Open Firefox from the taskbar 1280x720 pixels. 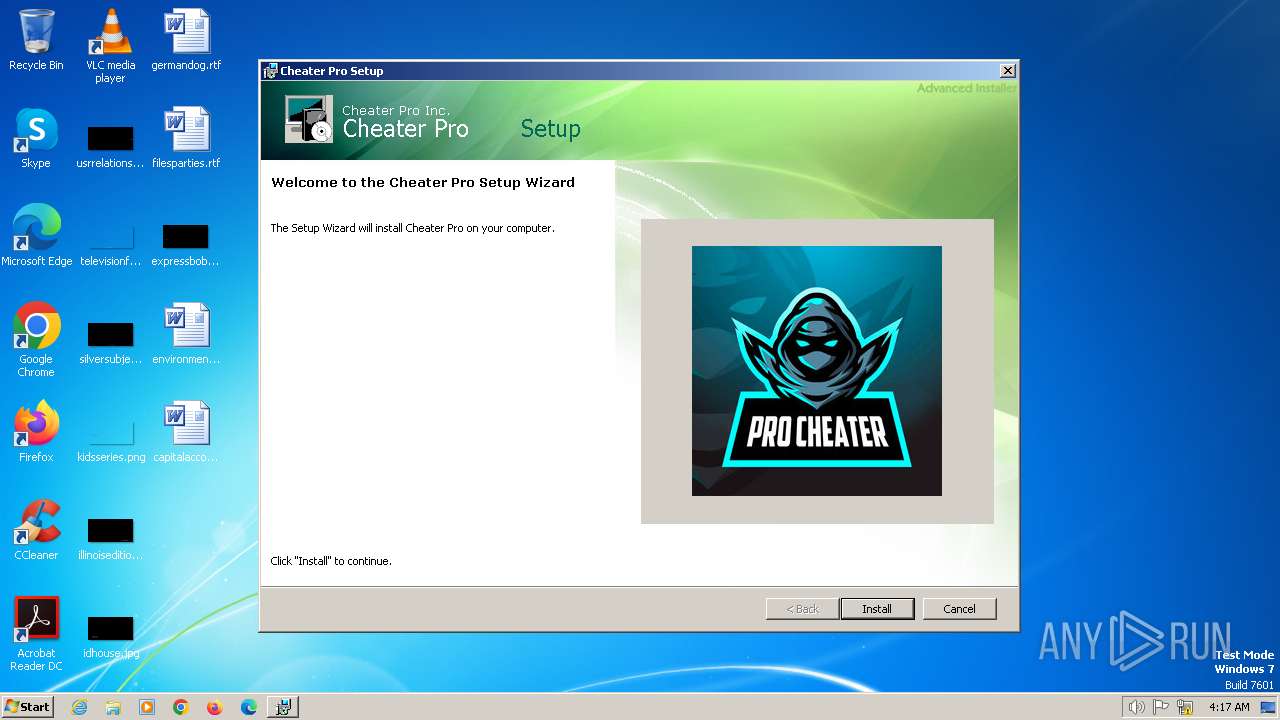point(215,707)
